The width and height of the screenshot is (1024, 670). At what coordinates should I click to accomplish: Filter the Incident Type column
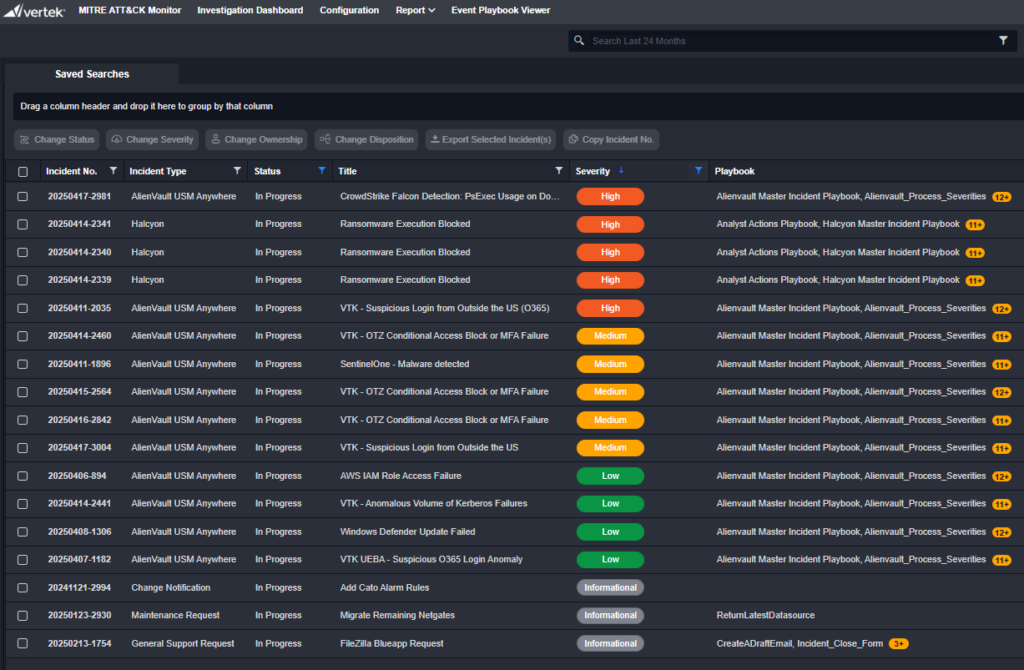pyautogui.click(x=237, y=170)
